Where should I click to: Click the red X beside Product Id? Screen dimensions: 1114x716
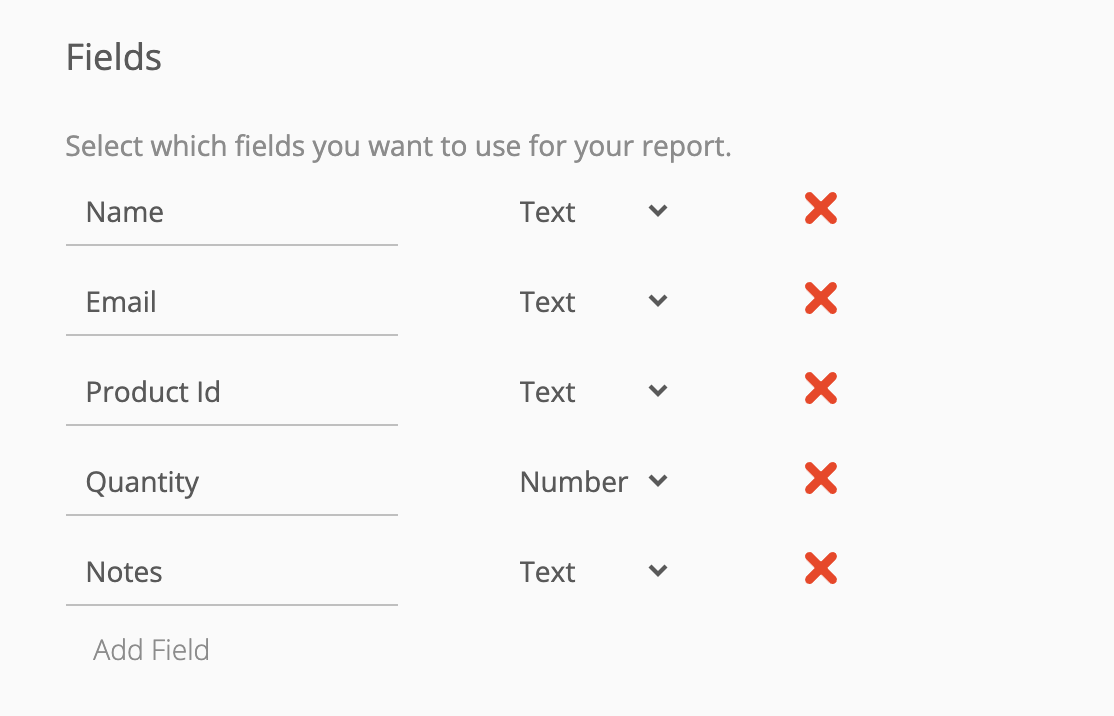point(819,389)
